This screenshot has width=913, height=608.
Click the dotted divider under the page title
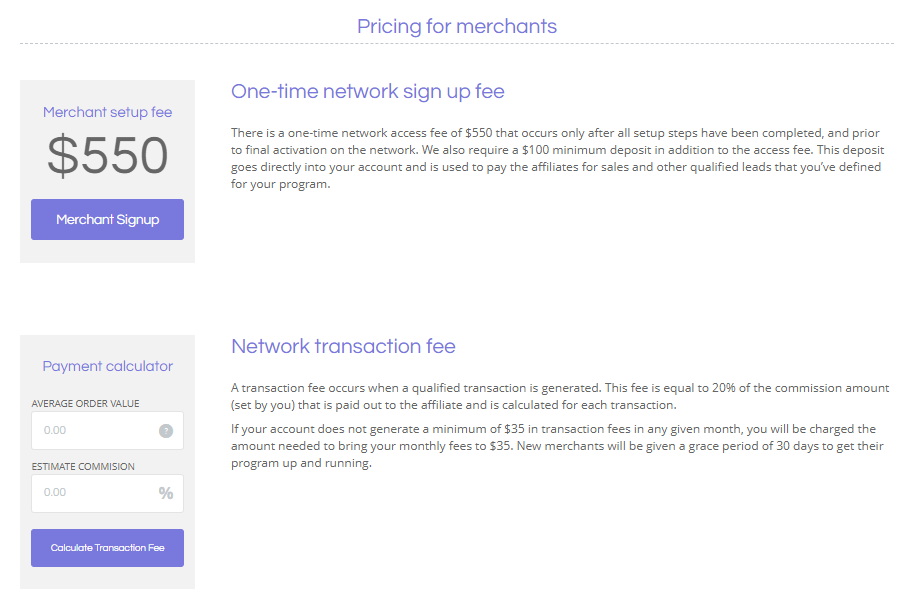coord(457,44)
